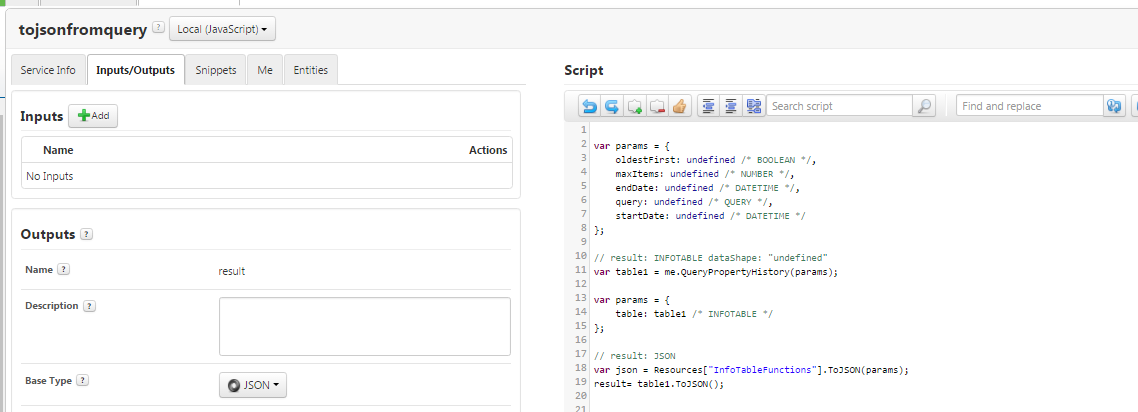Select the Inputs/Outputs tab
Viewport: 1138px width, 412px height.
(x=136, y=70)
